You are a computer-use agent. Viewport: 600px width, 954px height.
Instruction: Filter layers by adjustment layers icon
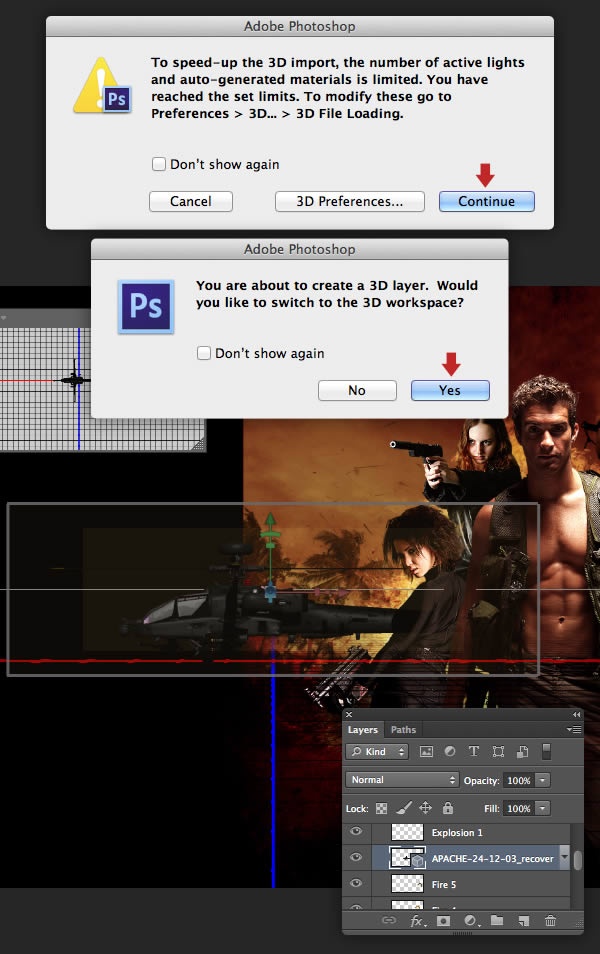(450, 752)
